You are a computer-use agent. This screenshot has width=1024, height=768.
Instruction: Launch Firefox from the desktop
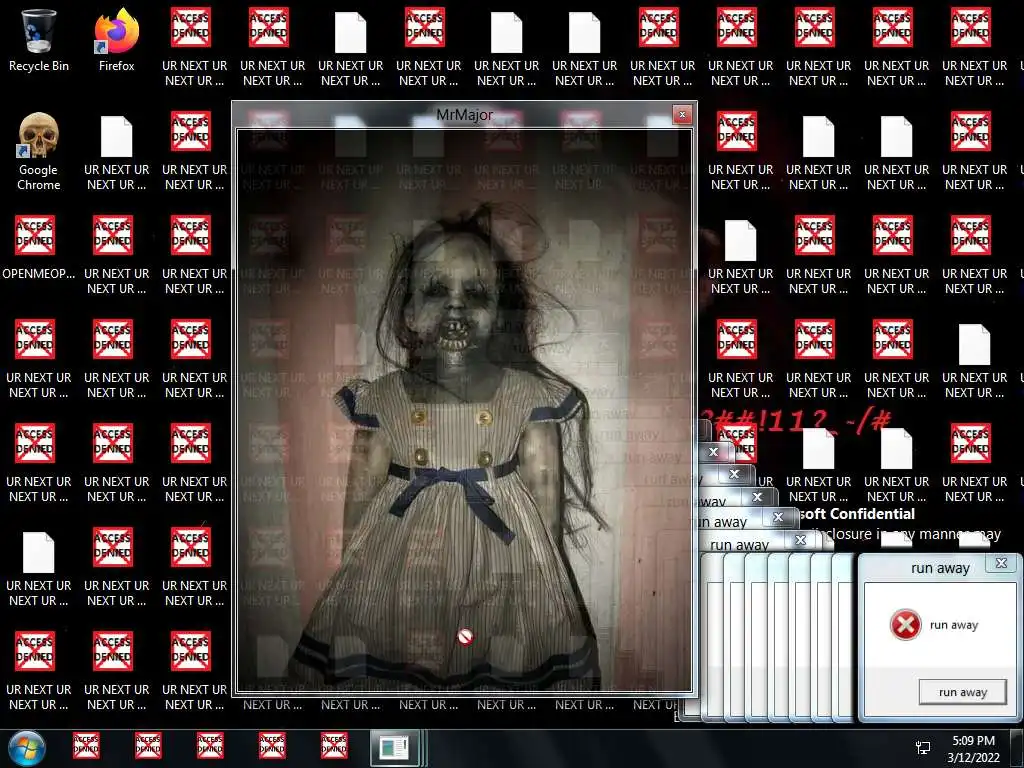click(117, 40)
